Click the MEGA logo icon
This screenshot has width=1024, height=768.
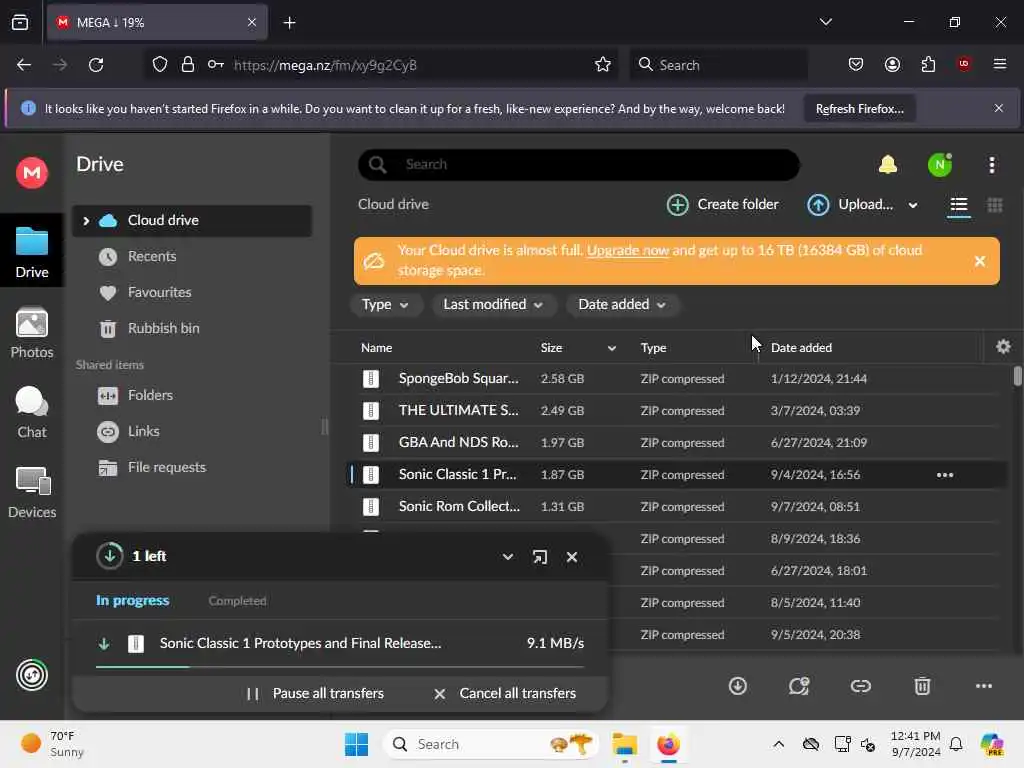(x=31, y=172)
